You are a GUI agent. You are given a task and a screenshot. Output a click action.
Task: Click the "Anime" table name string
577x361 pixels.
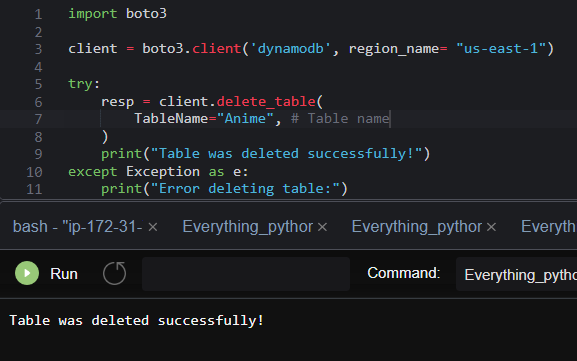[245, 118]
